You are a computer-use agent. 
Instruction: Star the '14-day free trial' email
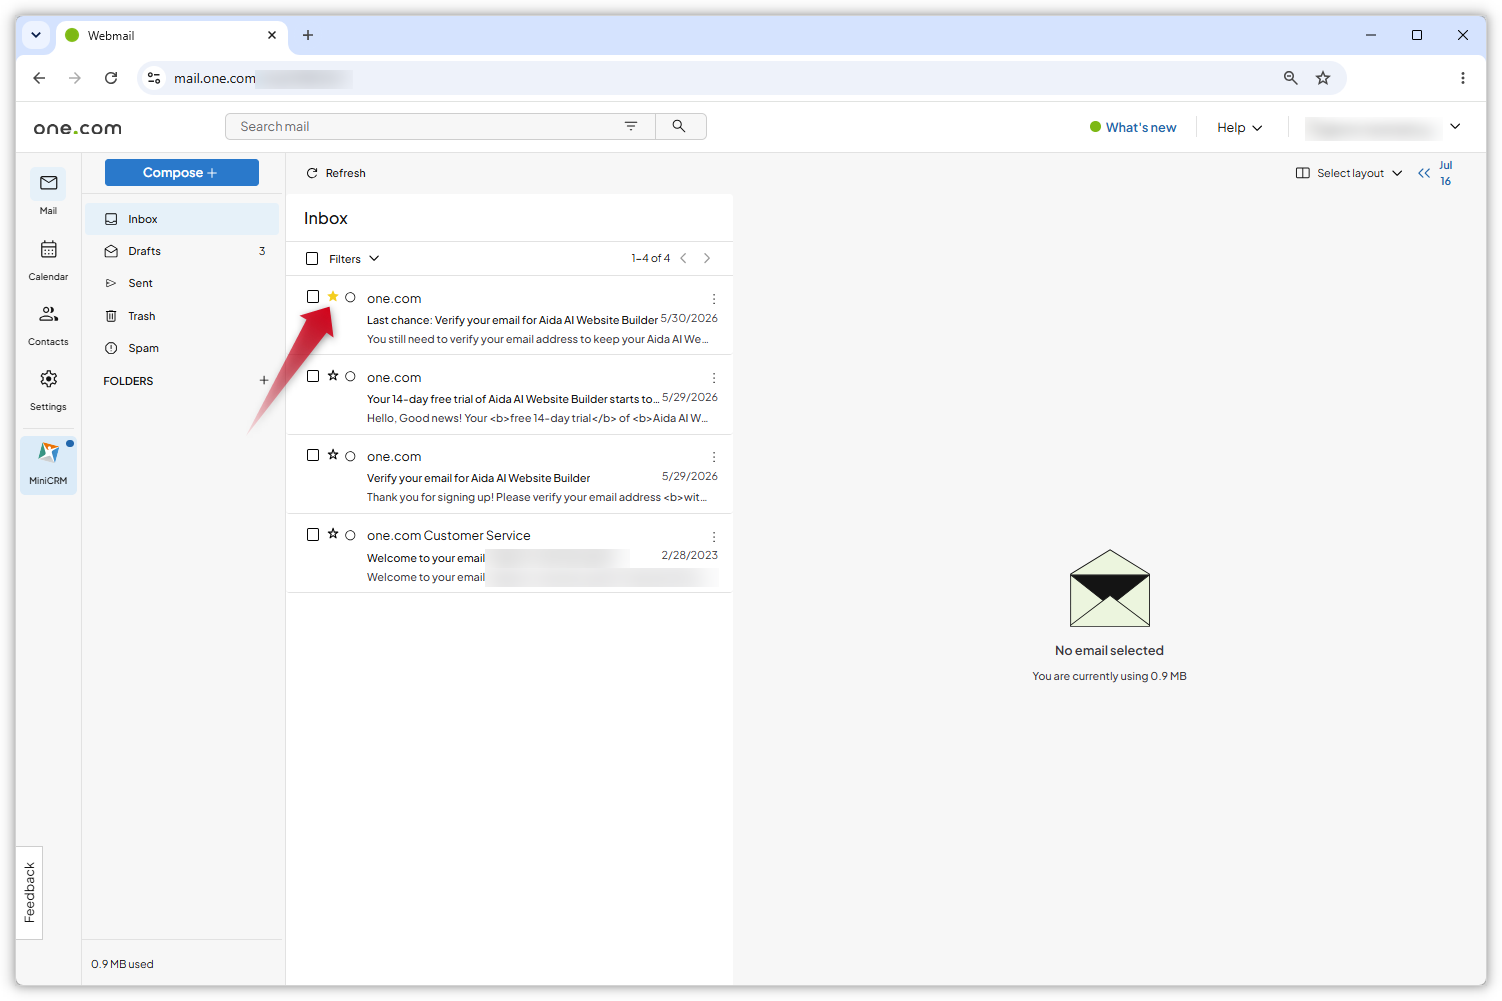pyautogui.click(x=333, y=375)
